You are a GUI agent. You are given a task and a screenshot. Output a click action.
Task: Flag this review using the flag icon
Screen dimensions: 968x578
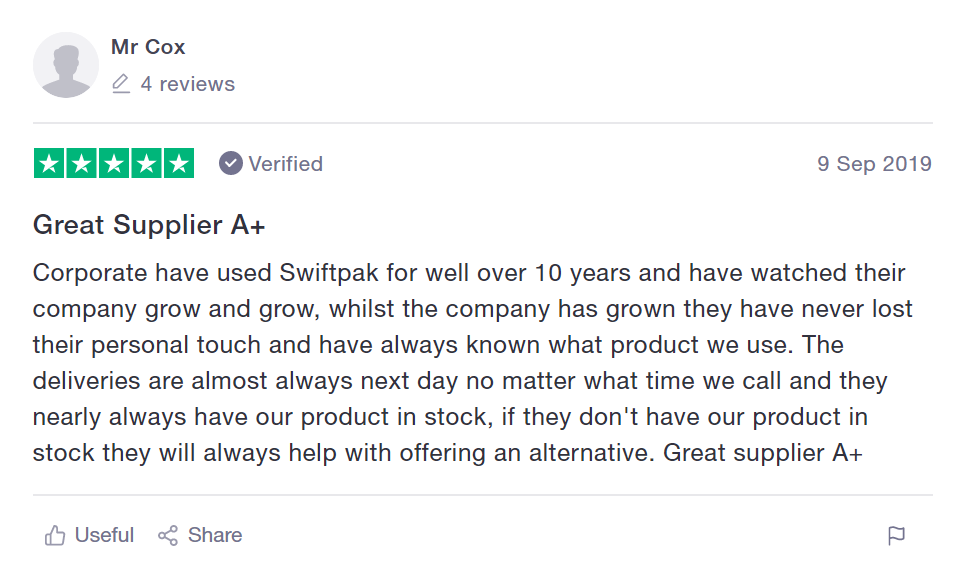(x=896, y=536)
